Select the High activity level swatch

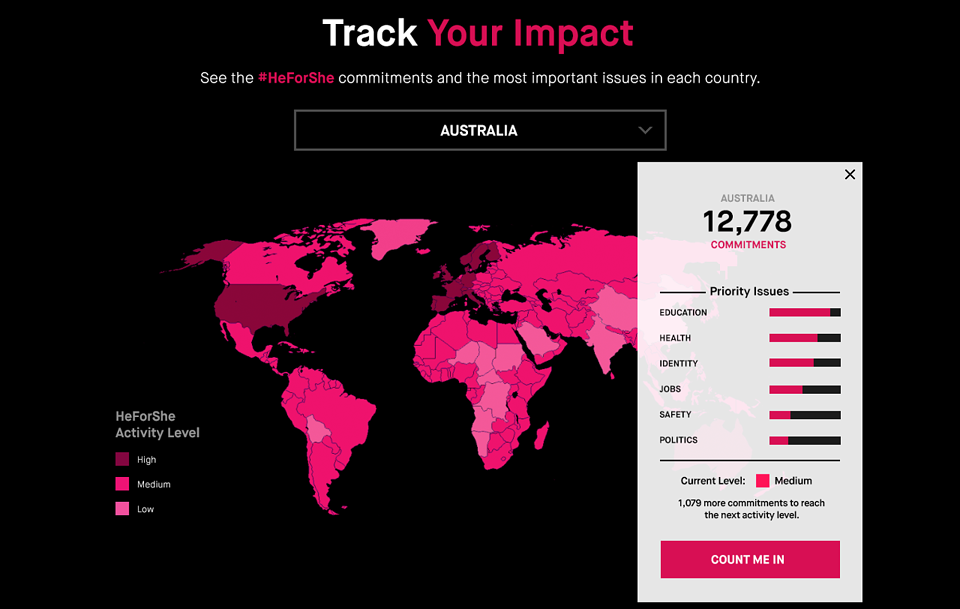122,459
